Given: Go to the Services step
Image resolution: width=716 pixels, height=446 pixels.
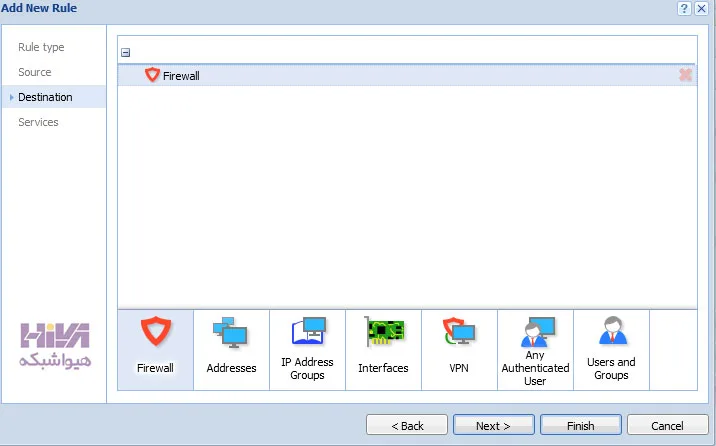Looking at the screenshot, I should (38, 122).
